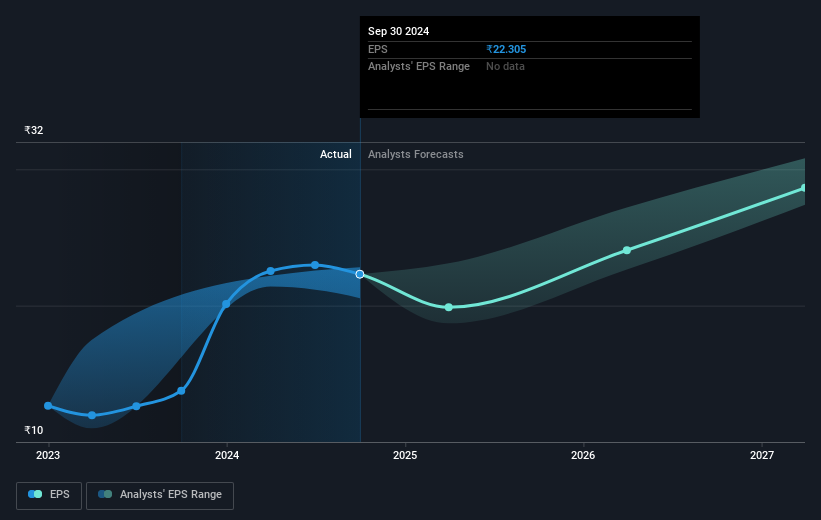Click the EPS data point at 2024
This screenshot has height=520, width=821.
pyautogui.click(x=226, y=304)
